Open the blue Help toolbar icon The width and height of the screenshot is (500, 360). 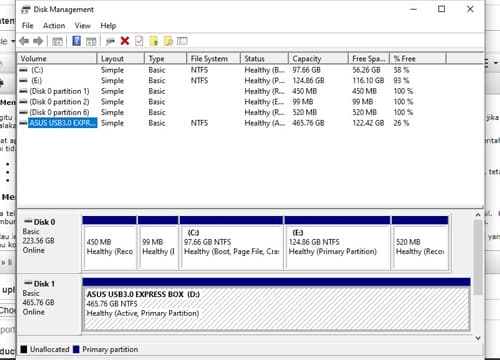[x=77, y=41]
